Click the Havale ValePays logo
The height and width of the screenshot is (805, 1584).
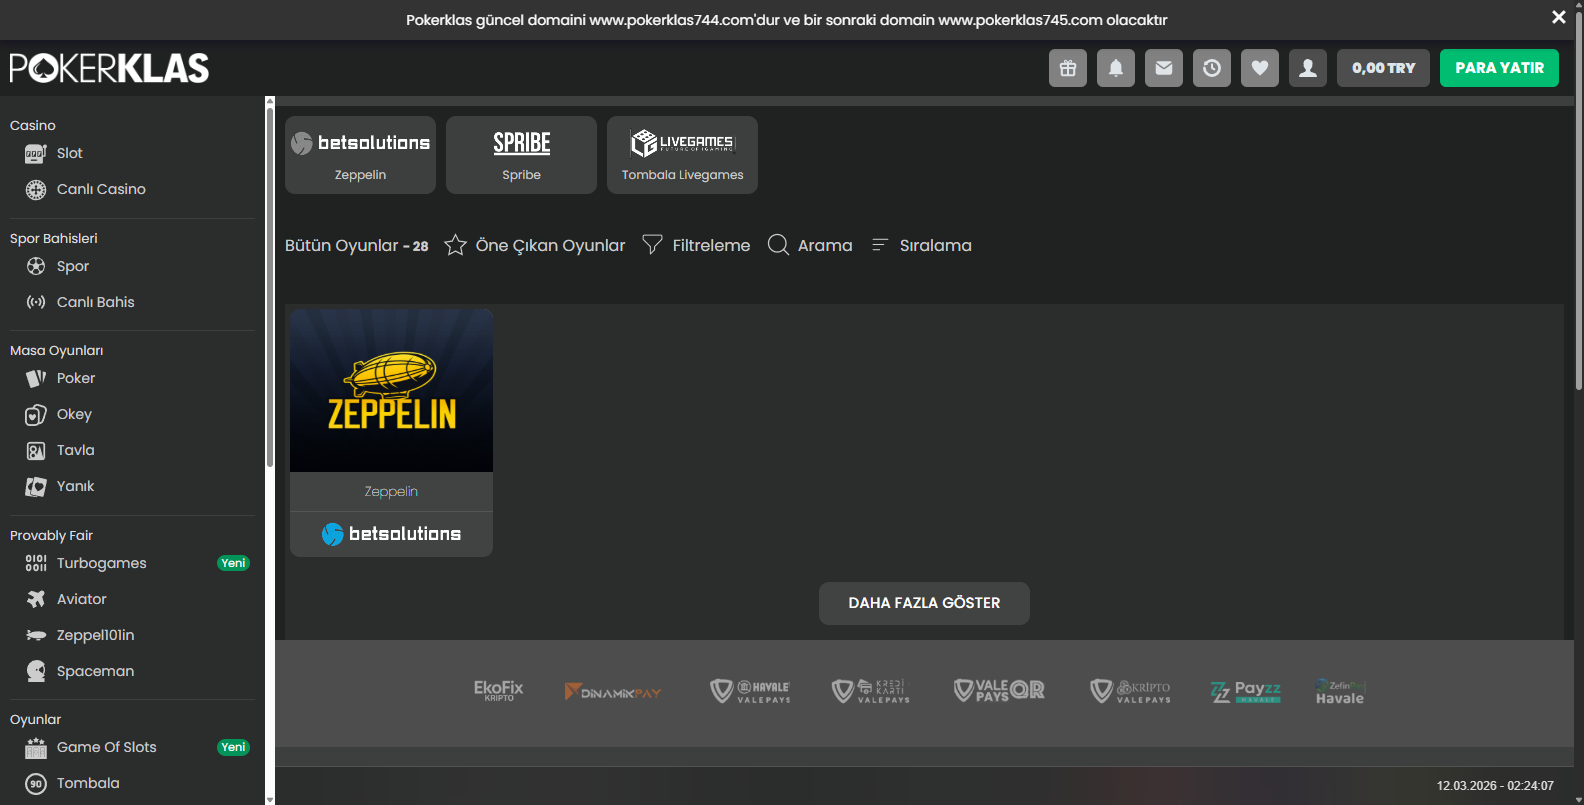coord(750,691)
